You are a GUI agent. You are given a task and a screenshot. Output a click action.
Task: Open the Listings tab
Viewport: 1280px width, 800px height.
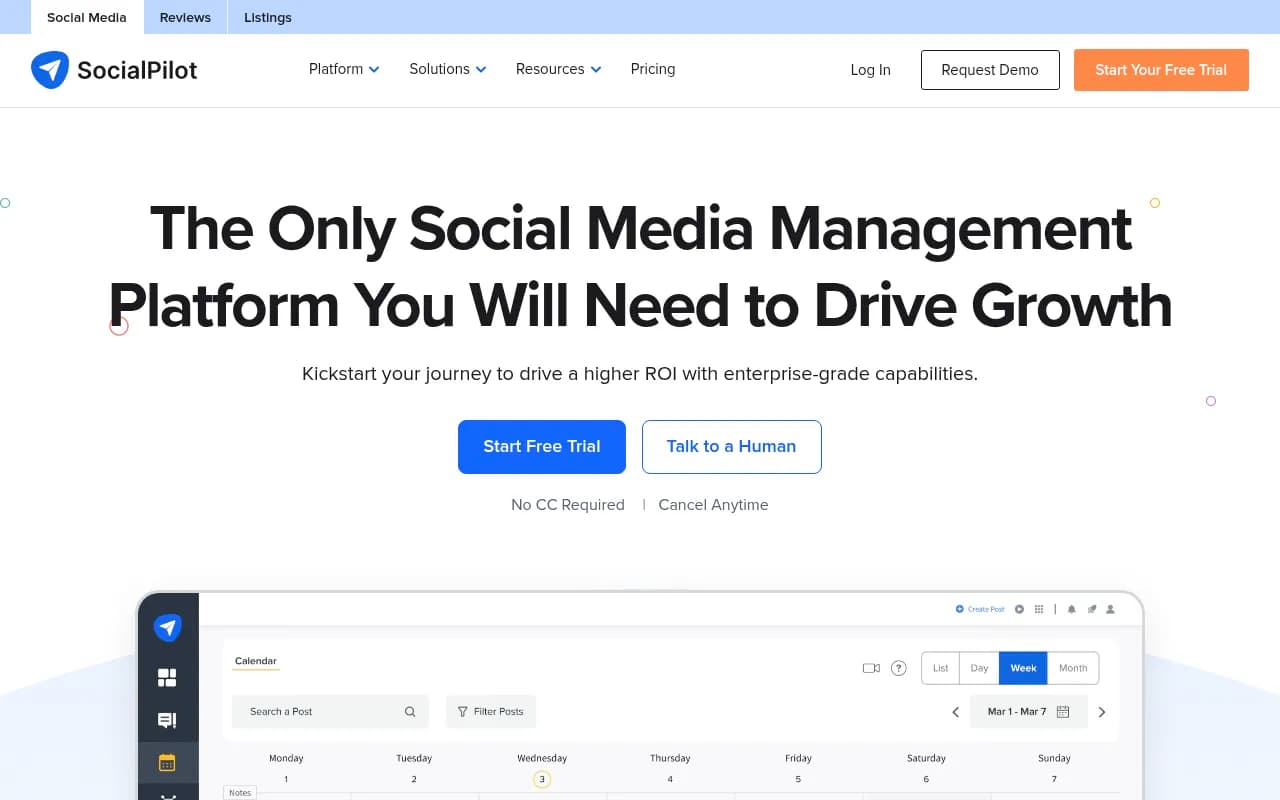coord(267,17)
